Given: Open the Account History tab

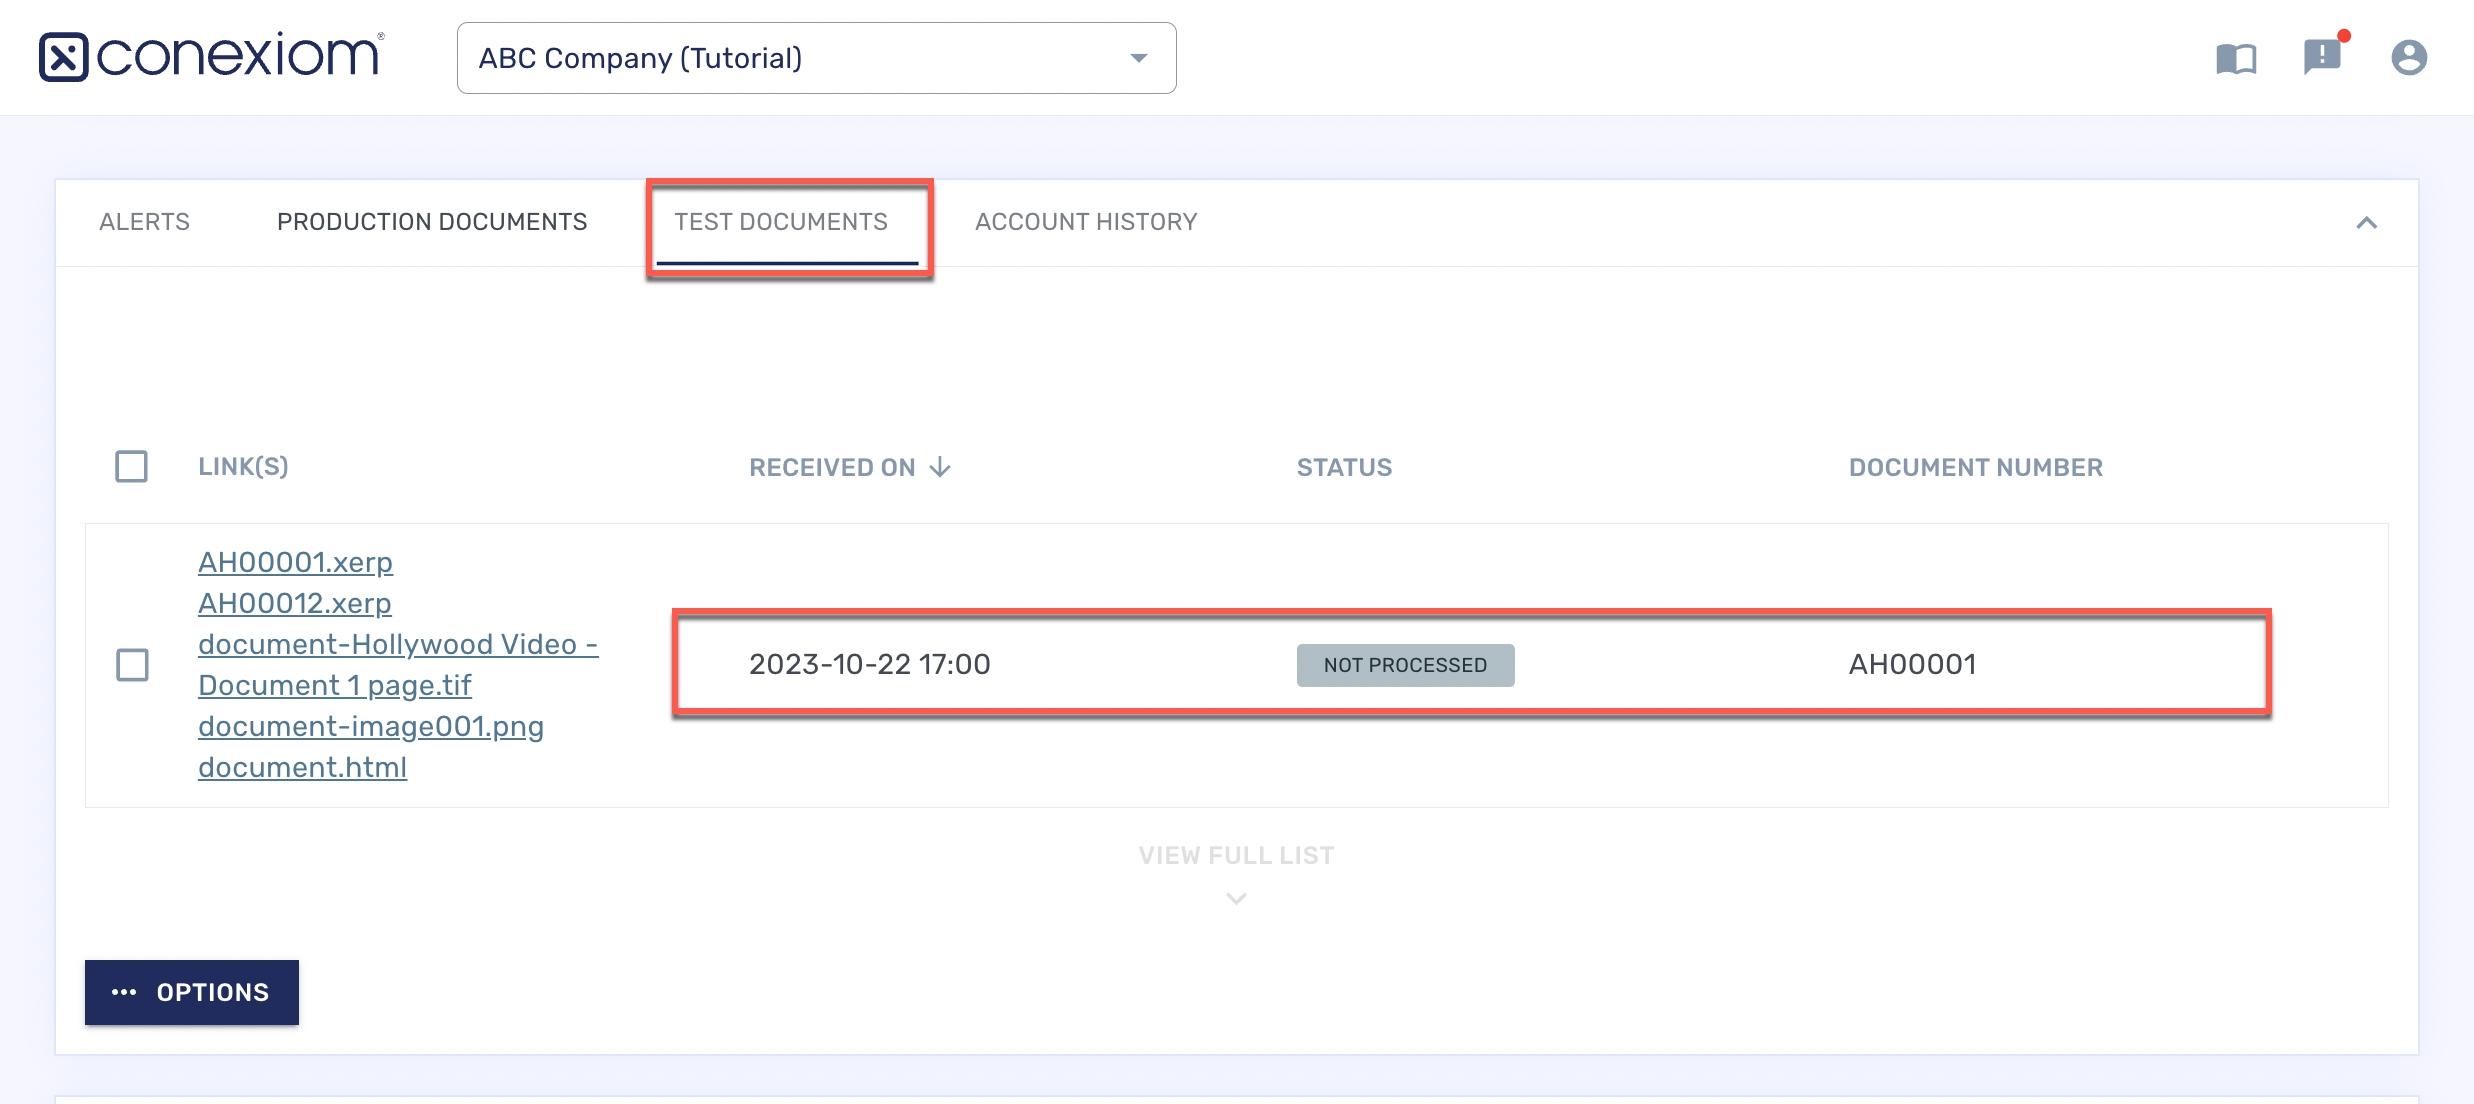Looking at the screenshot, I should click(x=1086, y=222).
